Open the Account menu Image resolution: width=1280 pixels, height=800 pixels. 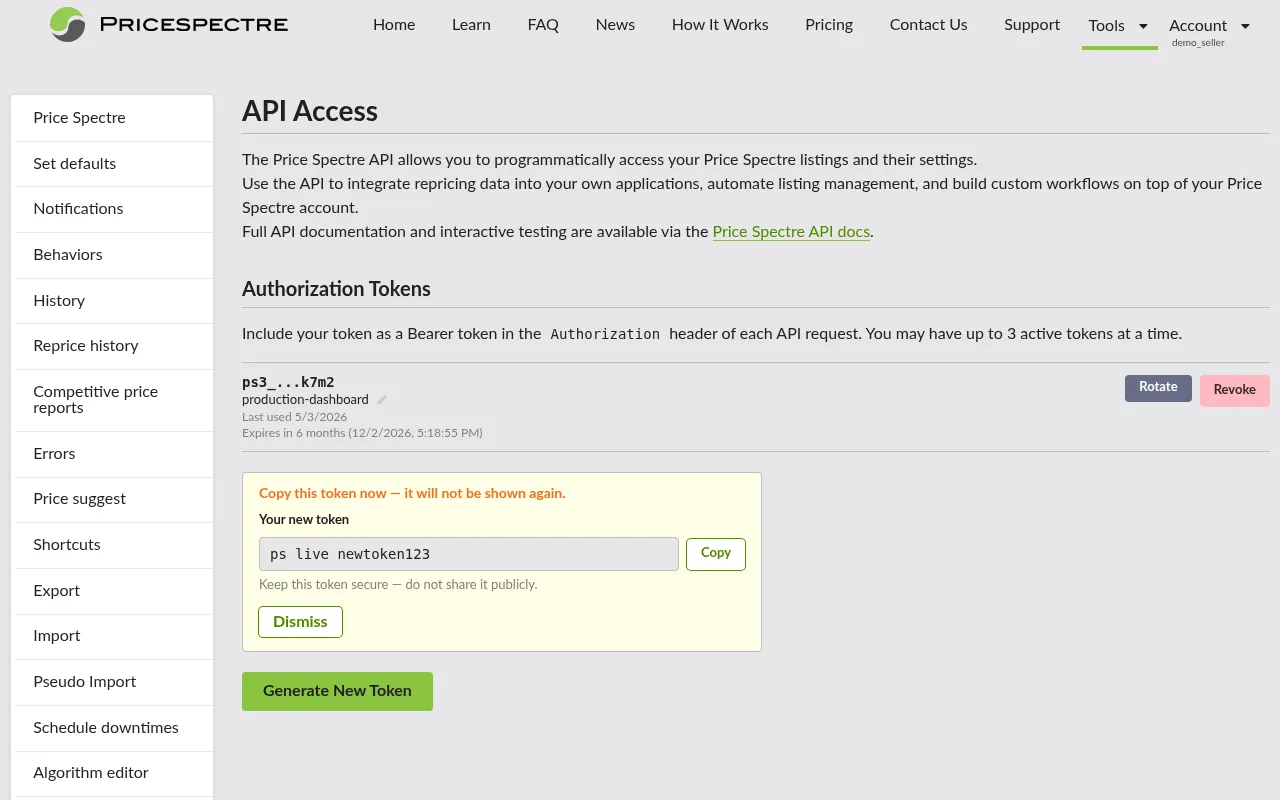1198,26
